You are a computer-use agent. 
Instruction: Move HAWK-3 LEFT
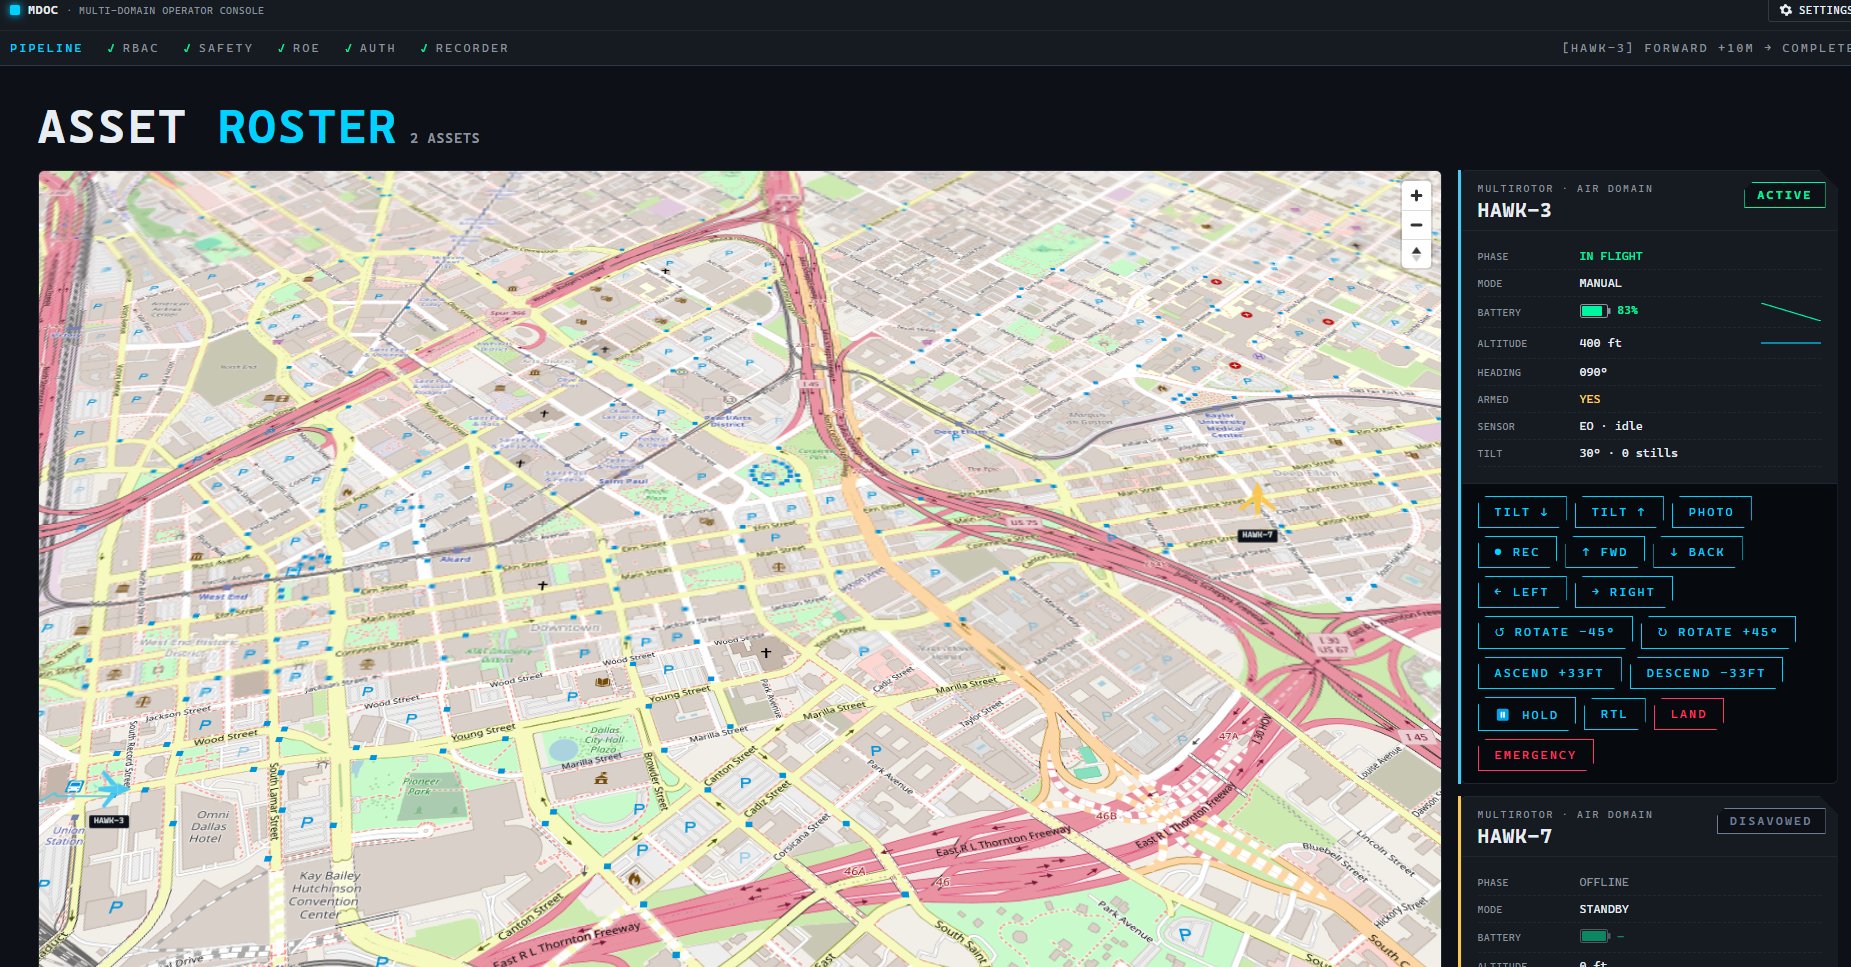click(x=1521, y=592)
